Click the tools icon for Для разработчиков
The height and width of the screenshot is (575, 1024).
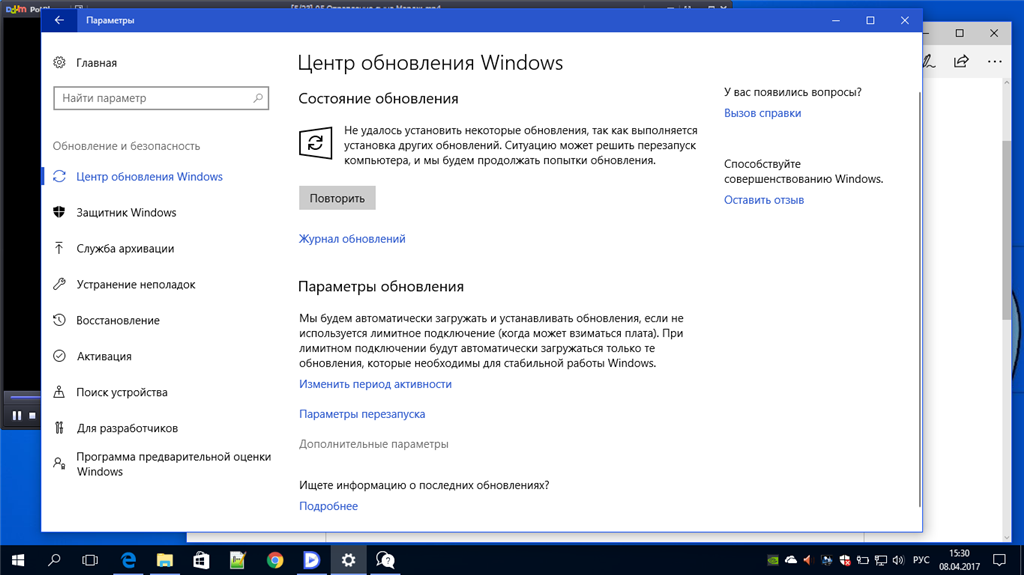59,428
